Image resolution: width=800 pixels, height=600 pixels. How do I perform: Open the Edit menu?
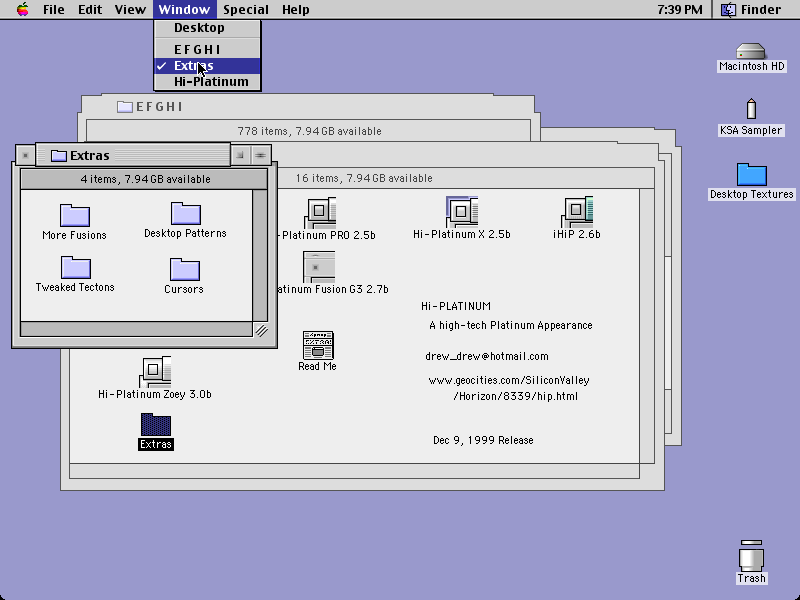point(90,9)
